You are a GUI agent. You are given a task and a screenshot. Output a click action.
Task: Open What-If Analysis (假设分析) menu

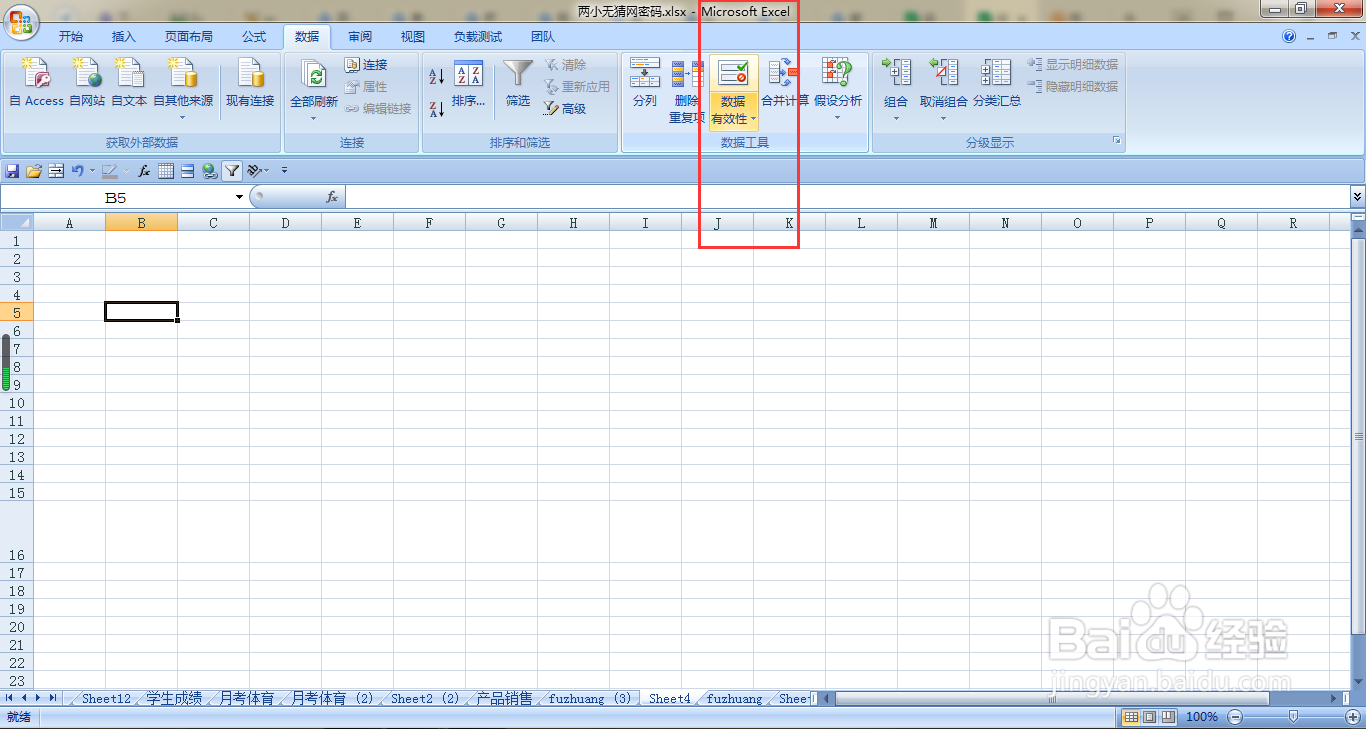coord(838,89)
